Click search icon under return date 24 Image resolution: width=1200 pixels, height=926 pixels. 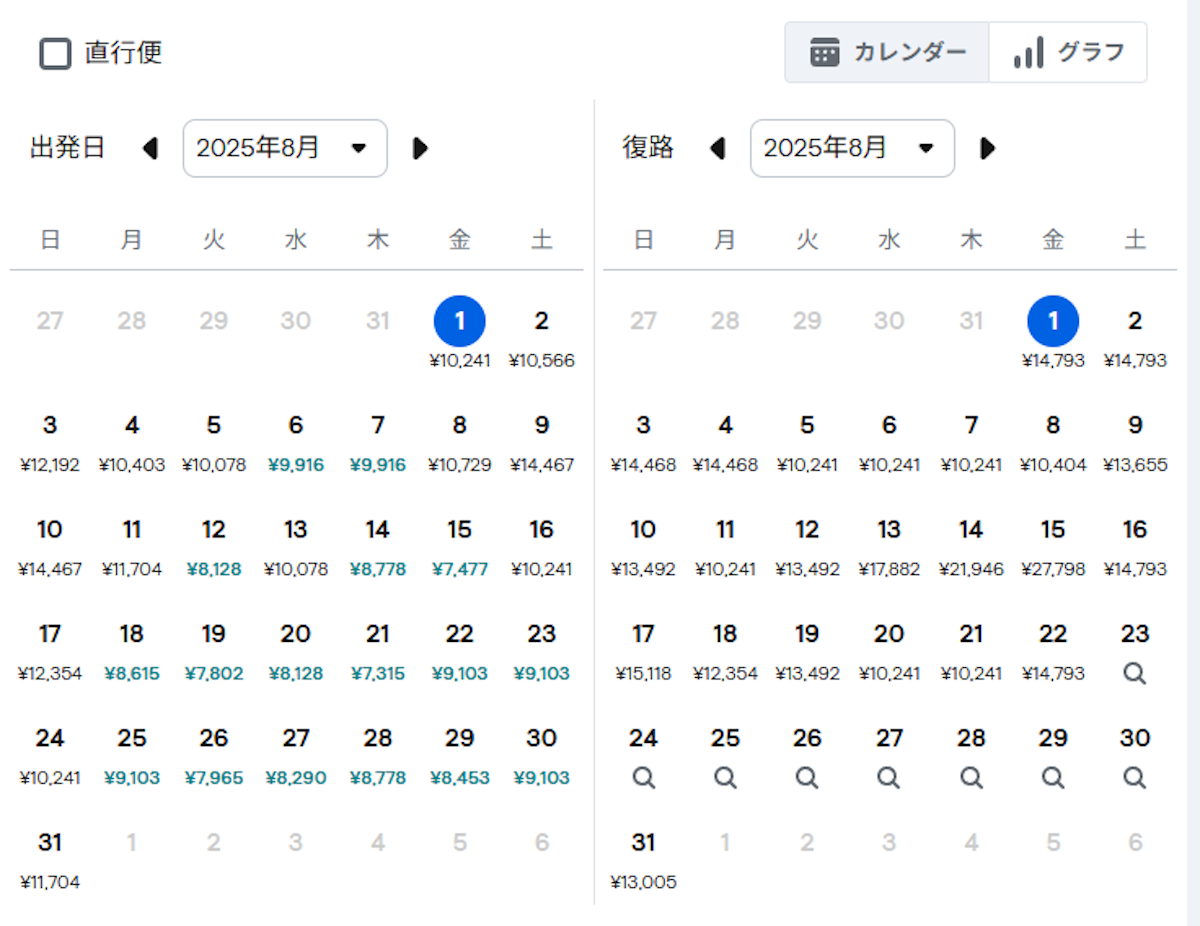(x=643, y=777)
